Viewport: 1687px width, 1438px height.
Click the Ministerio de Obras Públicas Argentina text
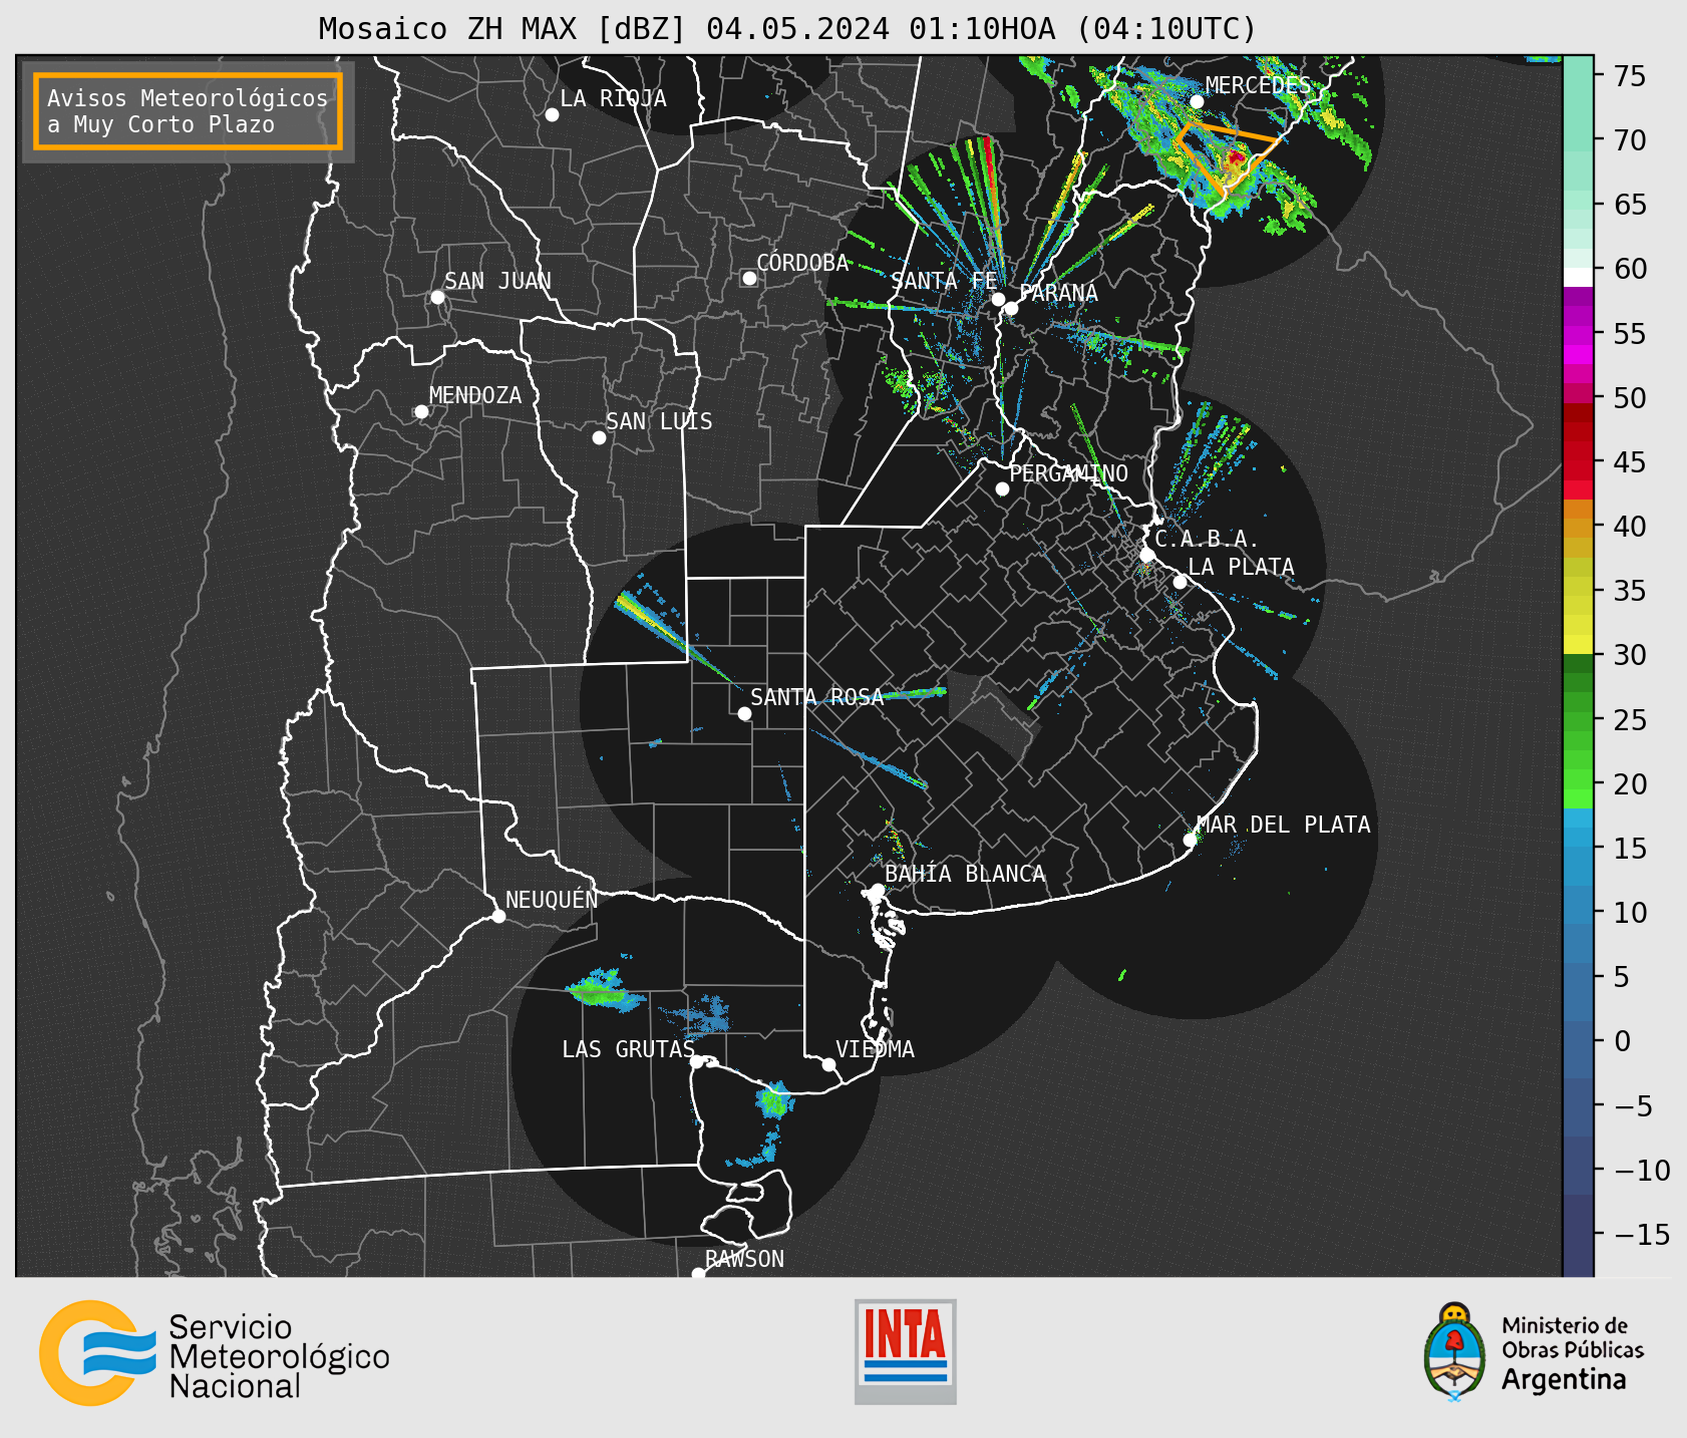click(x=1572, y=1352)
